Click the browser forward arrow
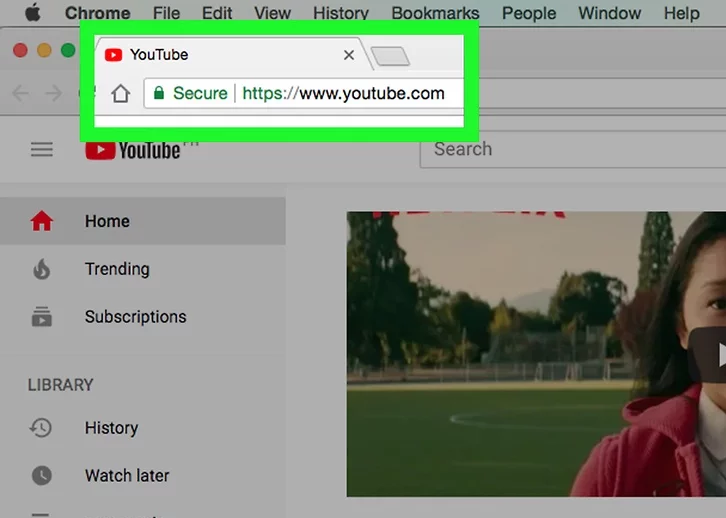Viewport: 726px width, 518px height. 53,93
